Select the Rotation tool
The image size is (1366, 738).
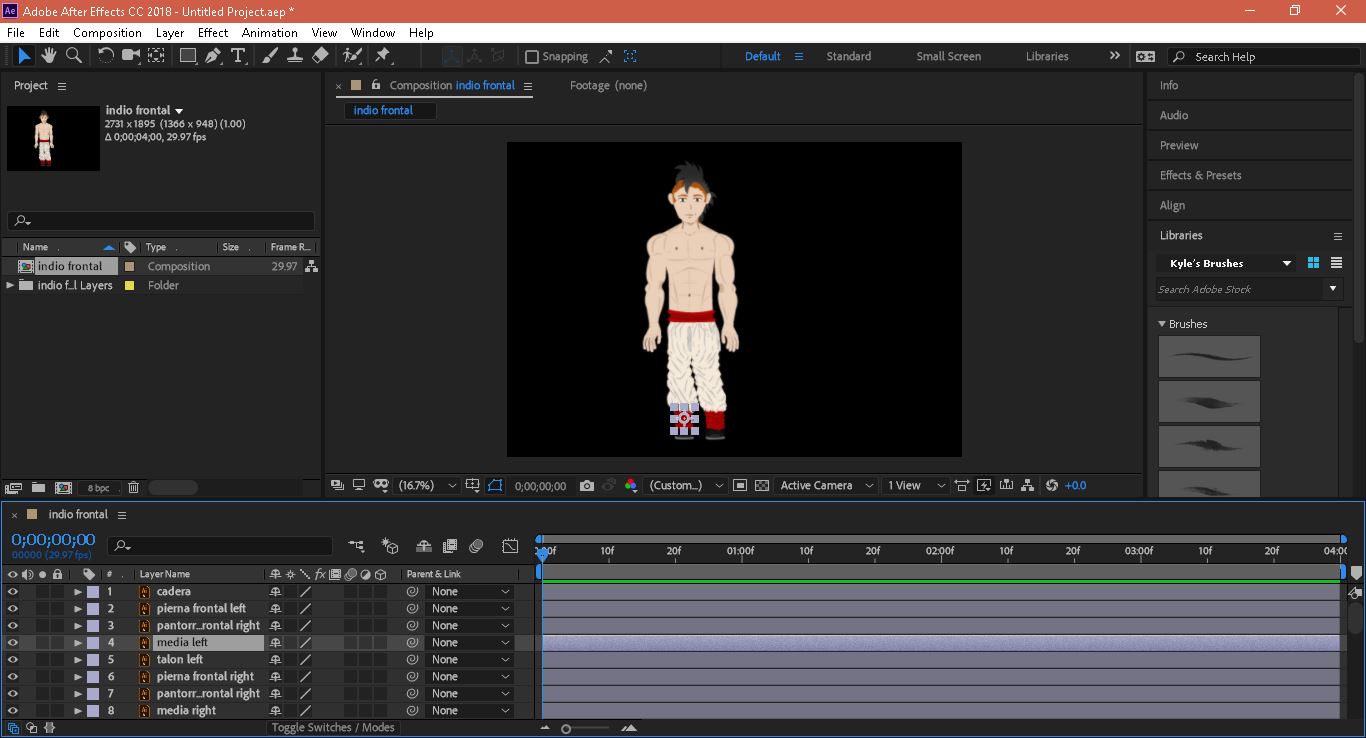(105, 56)
